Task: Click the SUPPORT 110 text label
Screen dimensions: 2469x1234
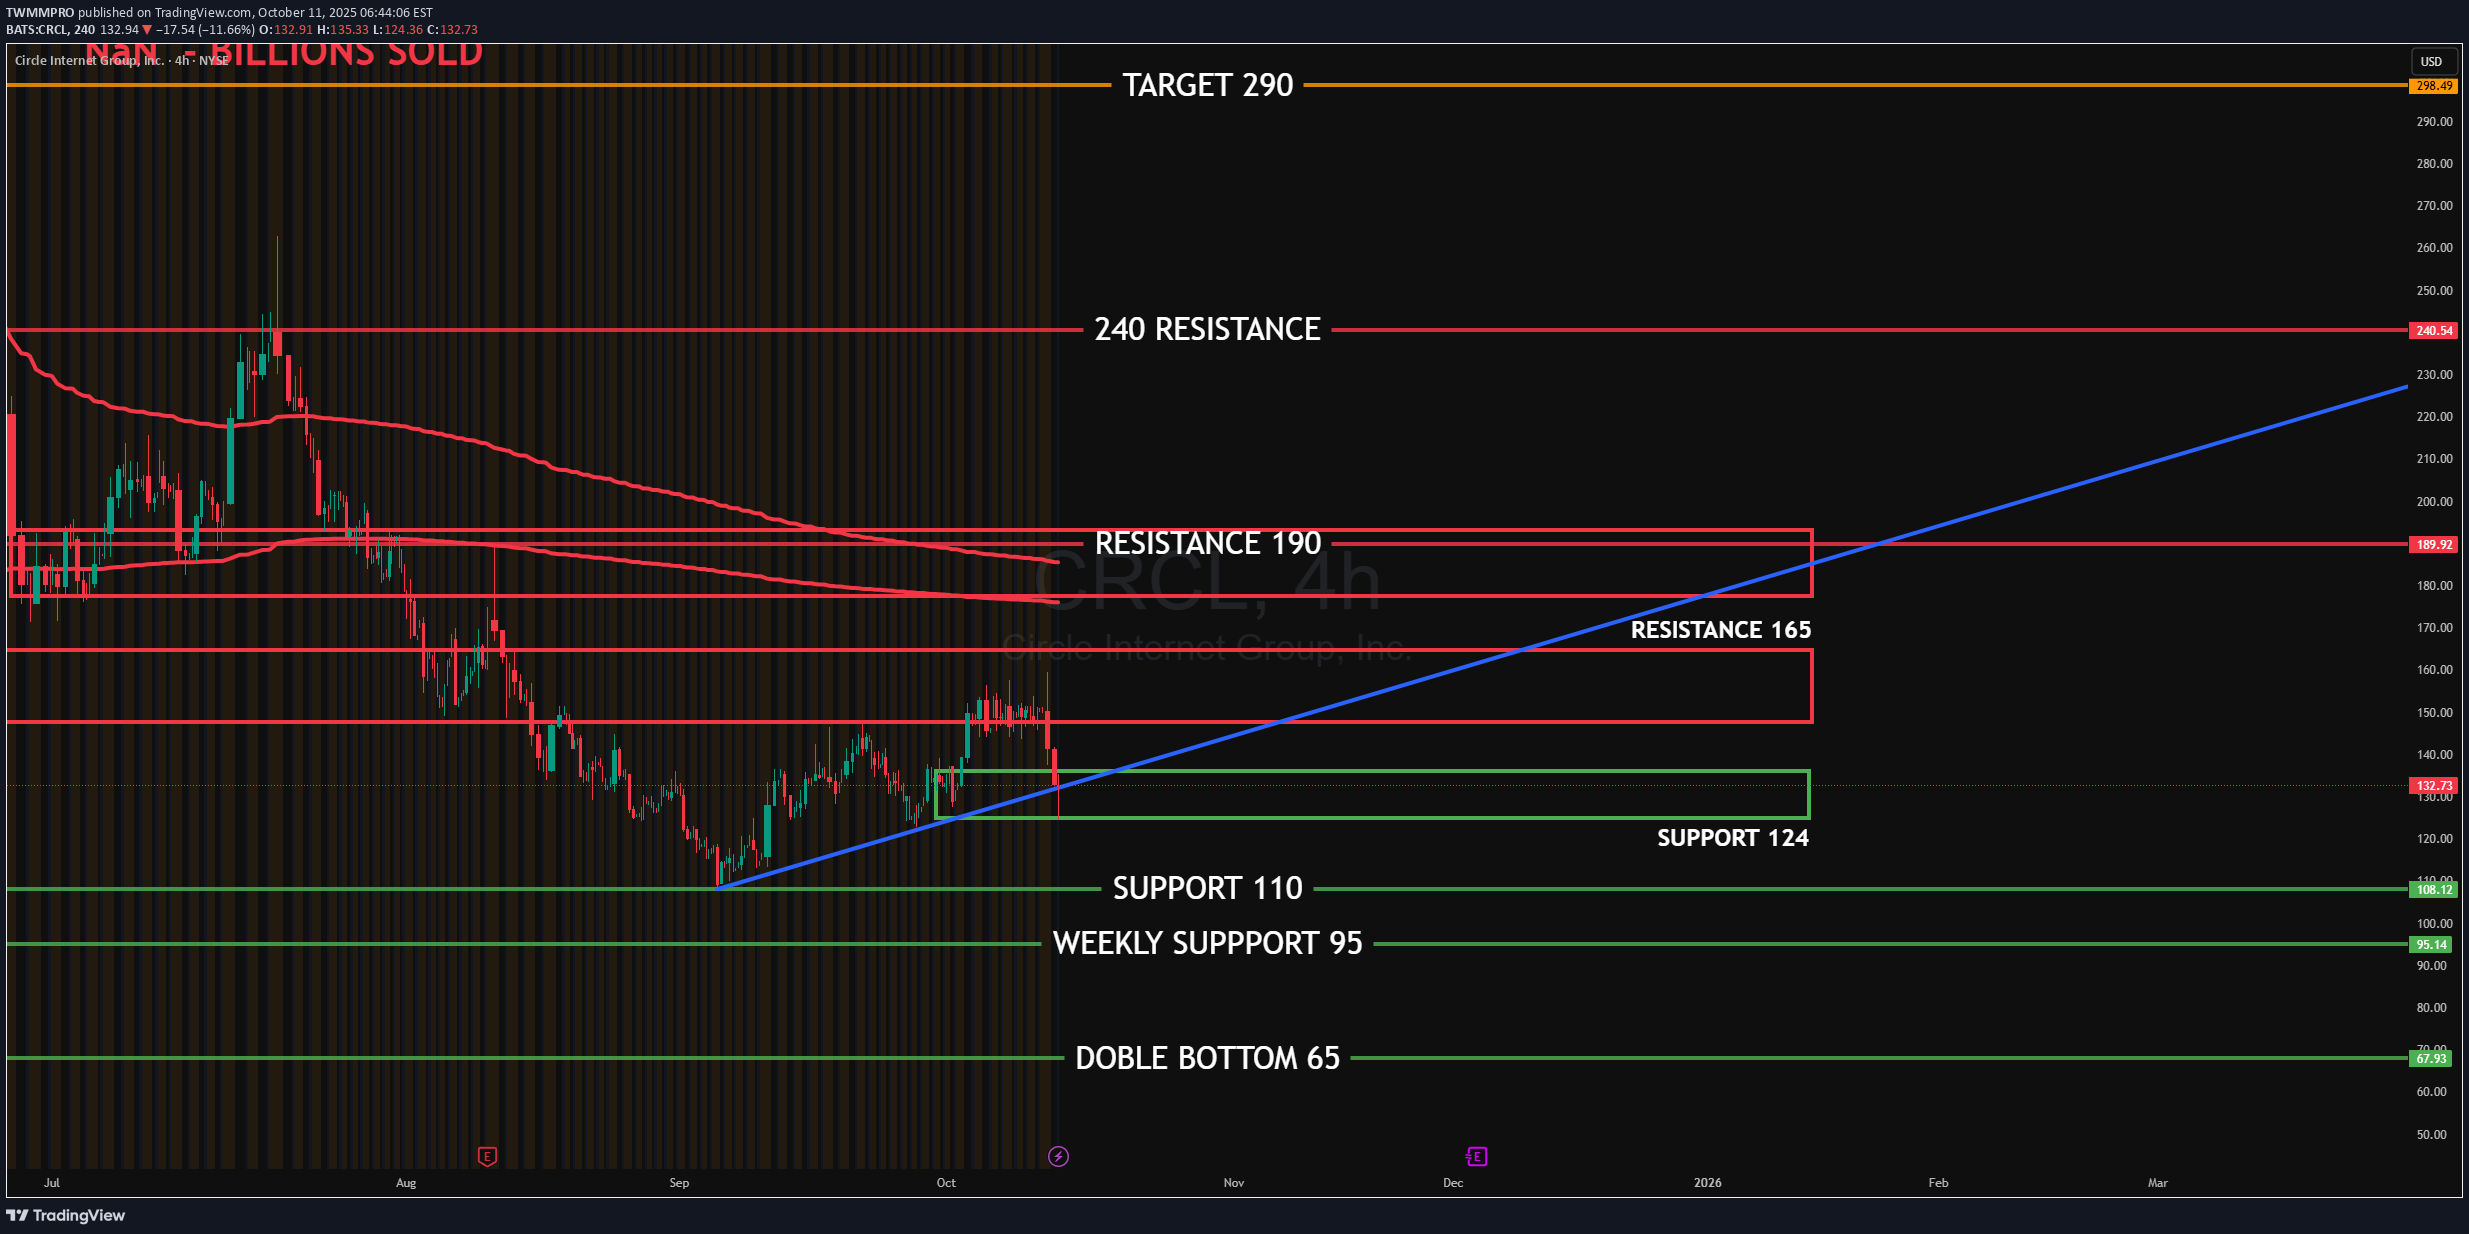Action: click(1207, 888)
